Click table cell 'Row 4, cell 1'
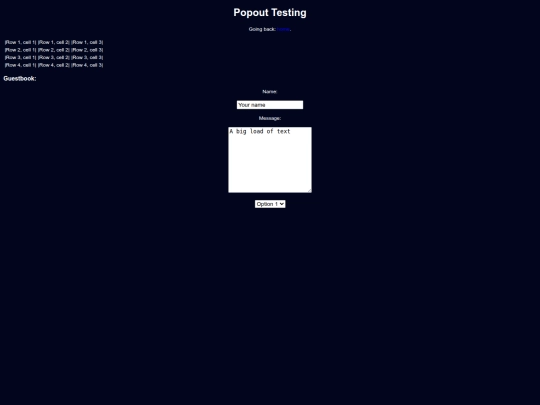 pyautogui.click(x=20, y=65)
